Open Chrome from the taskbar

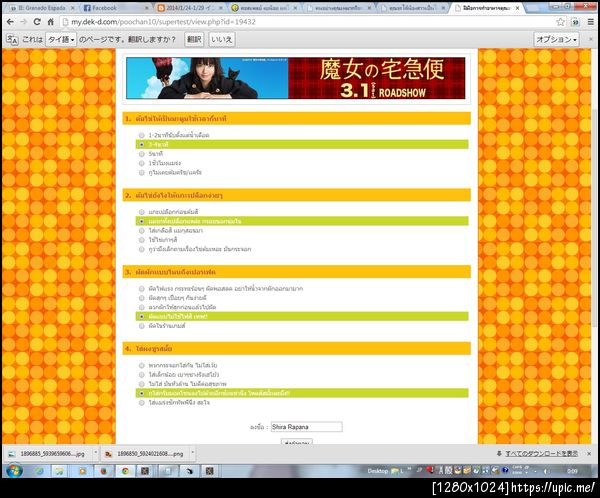click(125, 471)
